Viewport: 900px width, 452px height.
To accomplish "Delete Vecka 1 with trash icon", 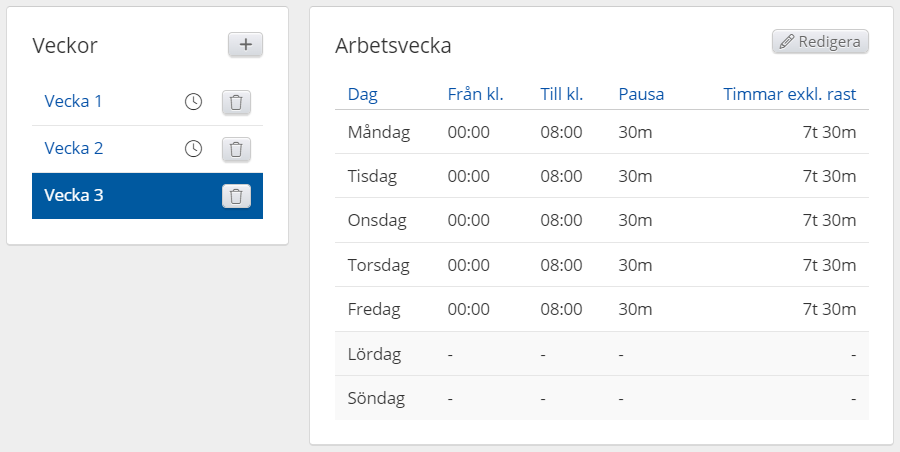I will point(236,102).
